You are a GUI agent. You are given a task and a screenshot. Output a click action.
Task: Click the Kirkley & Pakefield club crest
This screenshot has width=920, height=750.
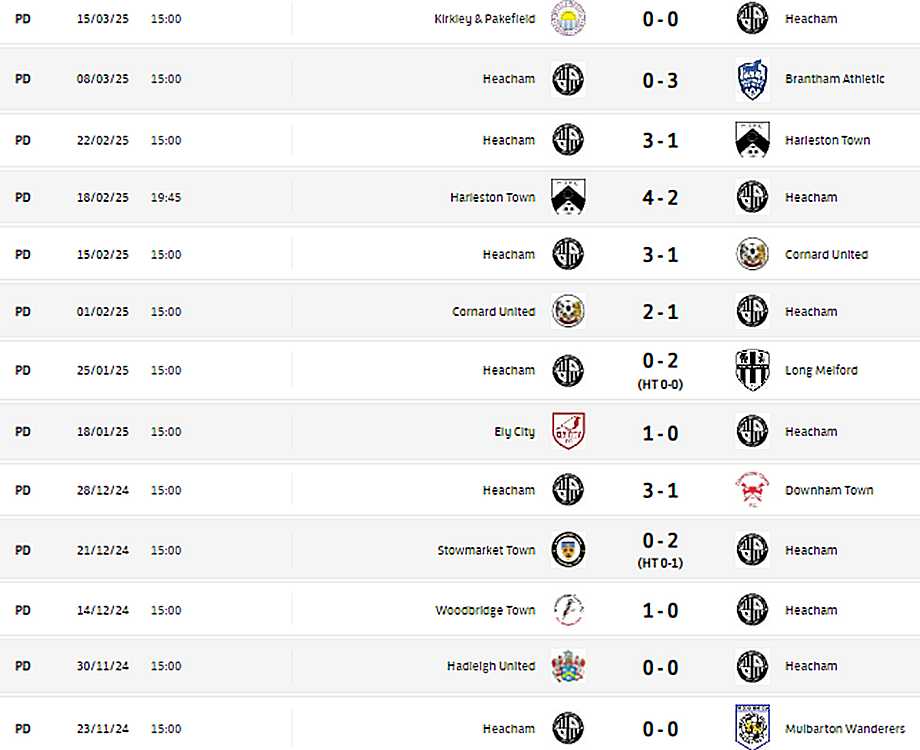click(x=568, y=19)
